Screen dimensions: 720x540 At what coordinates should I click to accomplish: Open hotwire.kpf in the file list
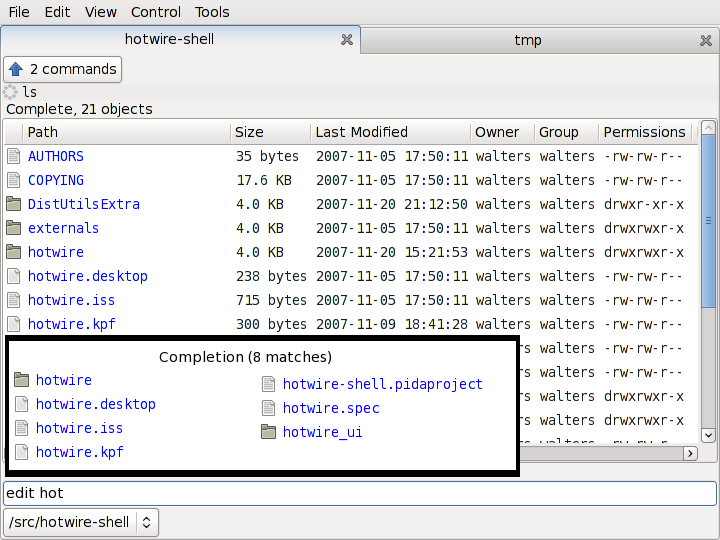click(71, 324)
